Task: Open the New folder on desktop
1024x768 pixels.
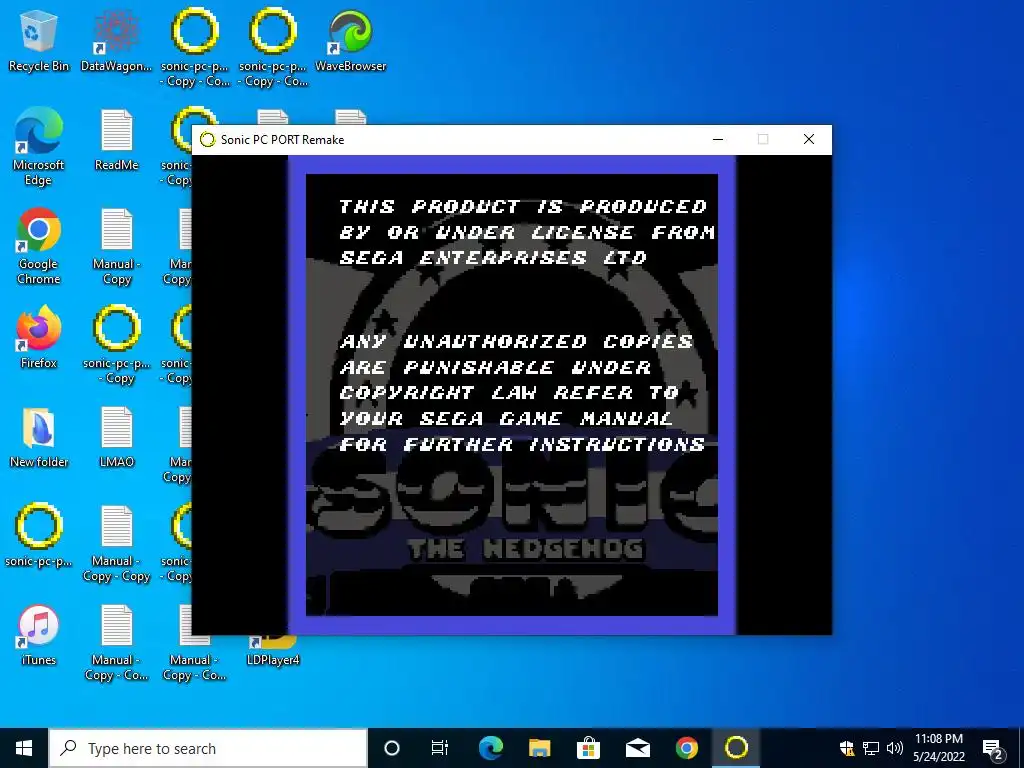Action: pos(39,436)
